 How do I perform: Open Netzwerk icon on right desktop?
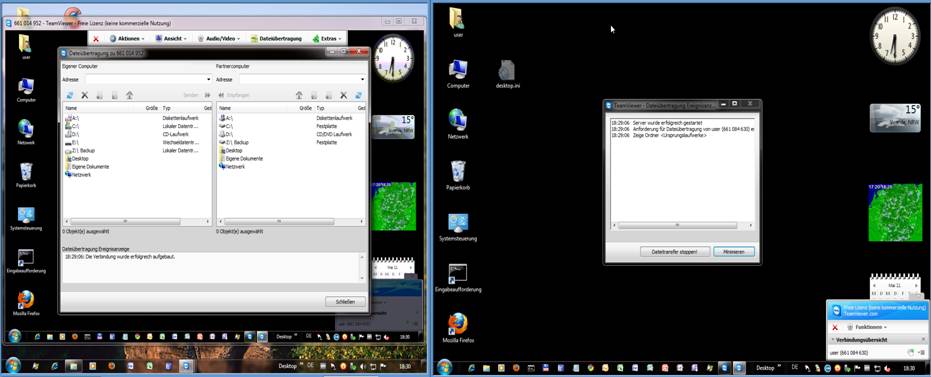tap(458, 124)
